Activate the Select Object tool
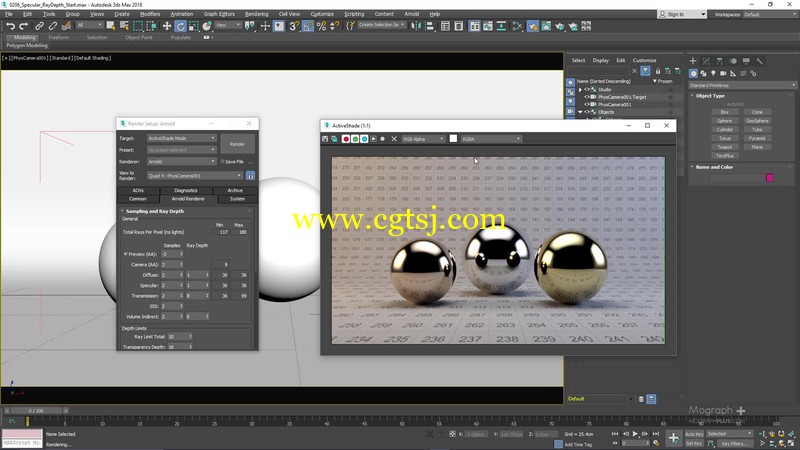 (x=110, y=26)
